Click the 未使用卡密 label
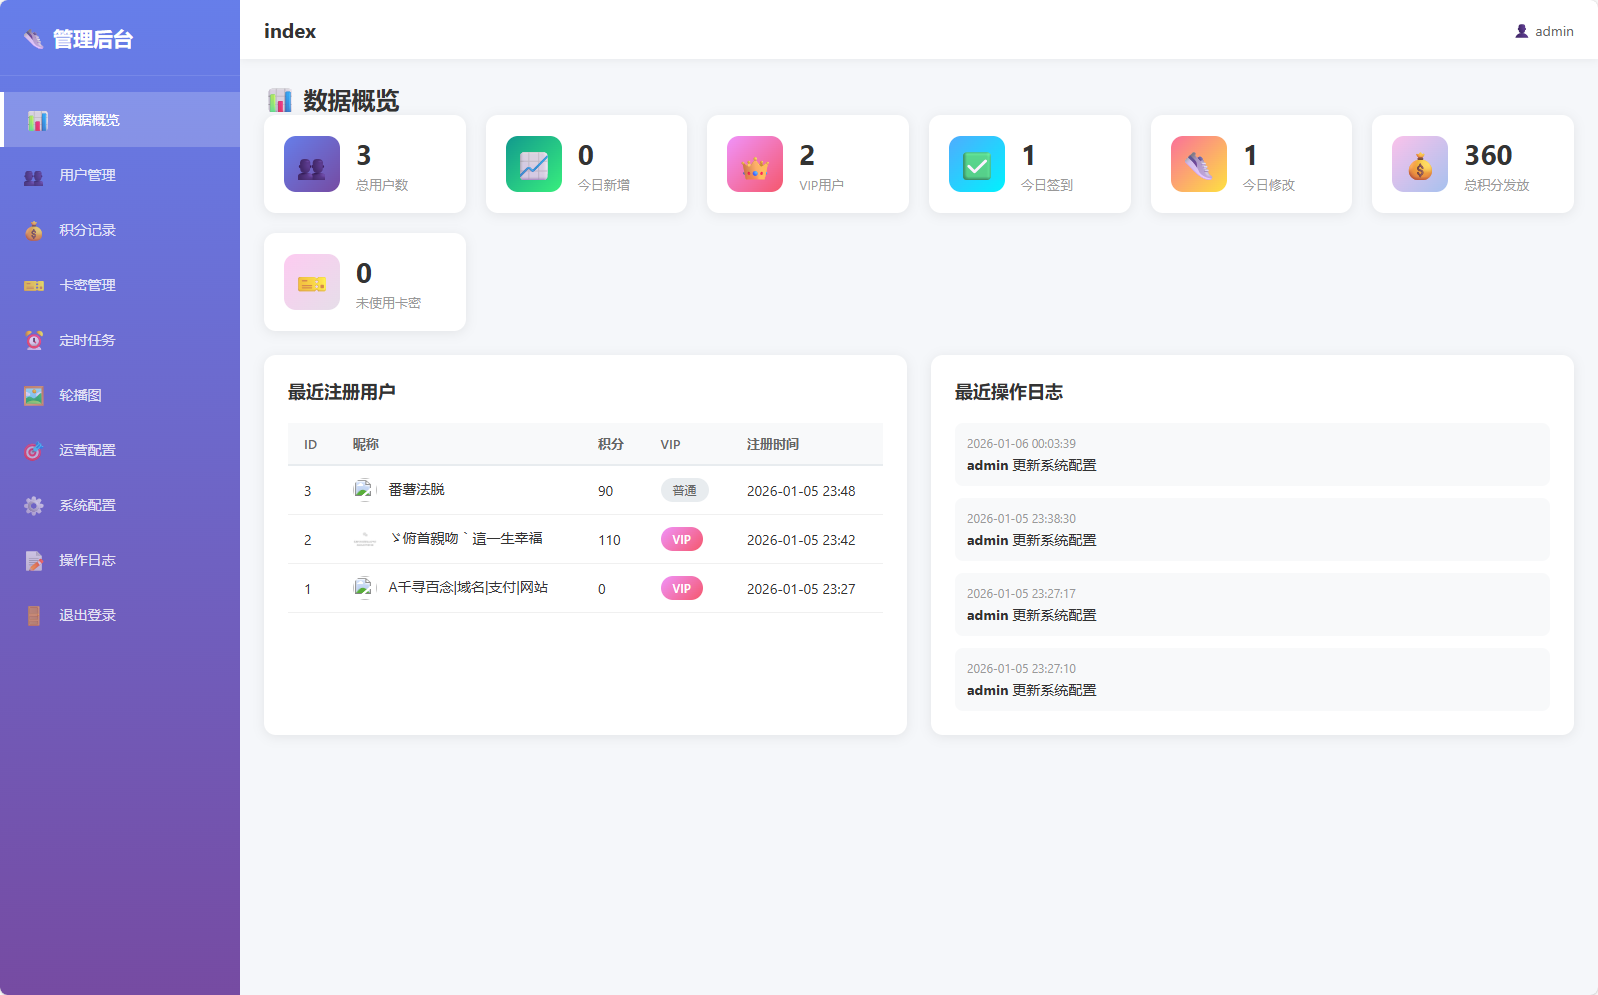The height and width of the screenshot is (995, 1598). pos(388,303)
